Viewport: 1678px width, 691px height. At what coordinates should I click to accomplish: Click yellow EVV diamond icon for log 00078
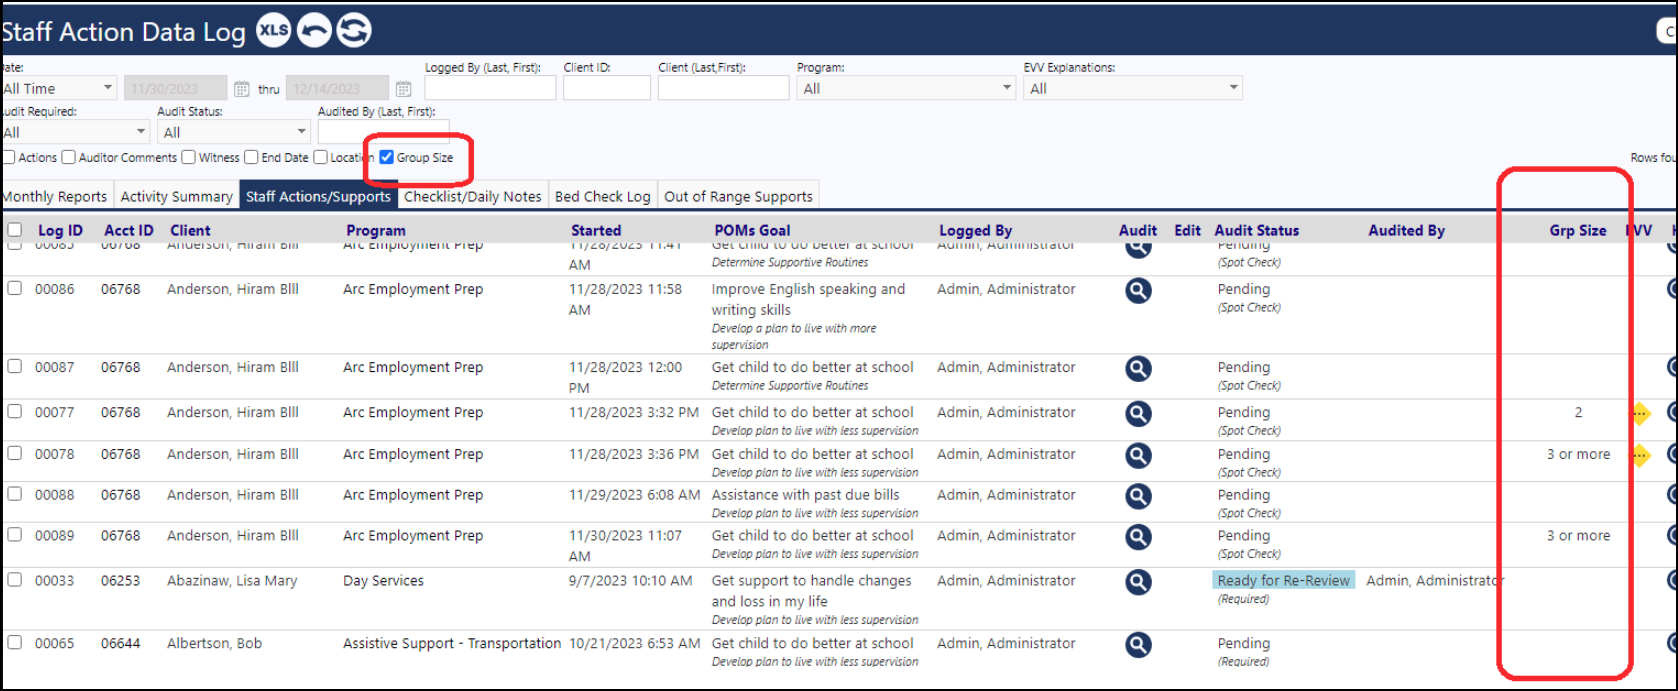tap(1640, 455)
